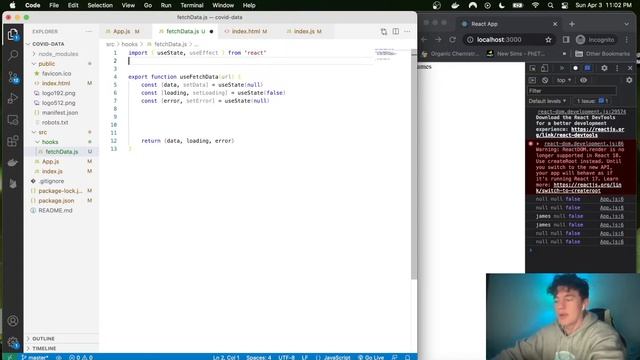Open the Default levels dropdown
The height and width of the screenshot is (360, 640).
pos(547,101)
